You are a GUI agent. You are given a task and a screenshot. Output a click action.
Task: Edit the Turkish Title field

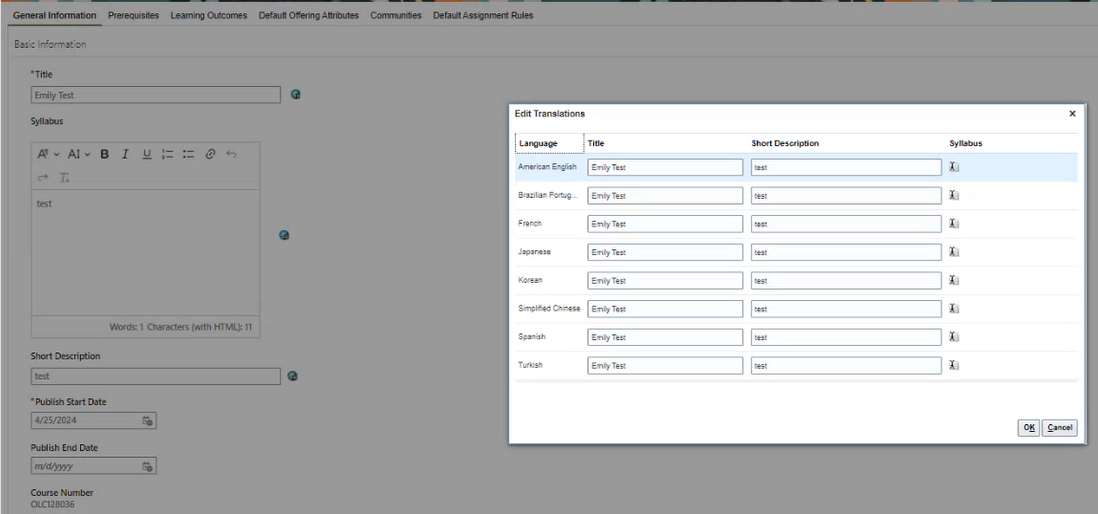[665, 366]
